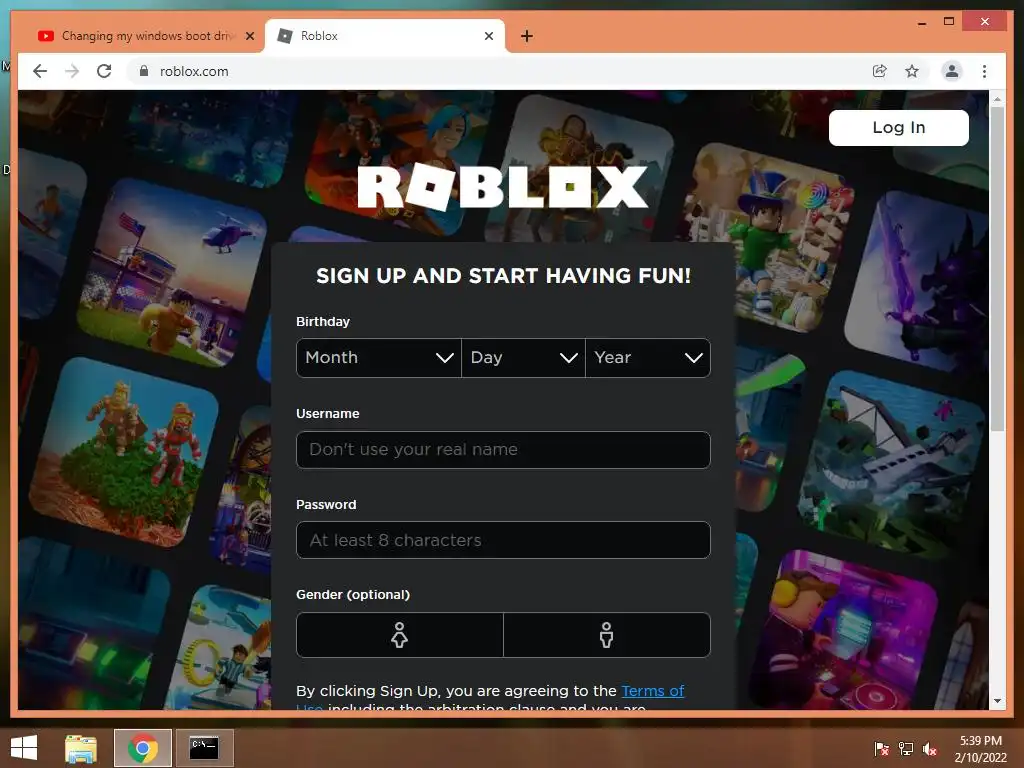
Task: Open the birthday Day dropdown
Action: [523, 358]
